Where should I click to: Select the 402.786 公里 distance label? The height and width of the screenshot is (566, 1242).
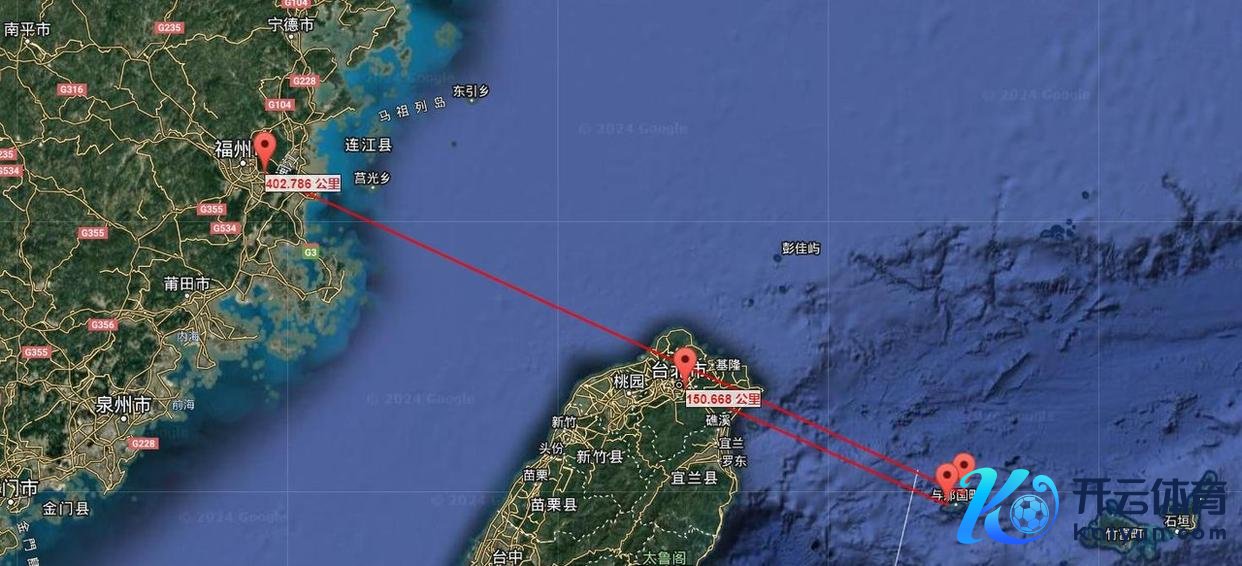click(x=303, y=183)
